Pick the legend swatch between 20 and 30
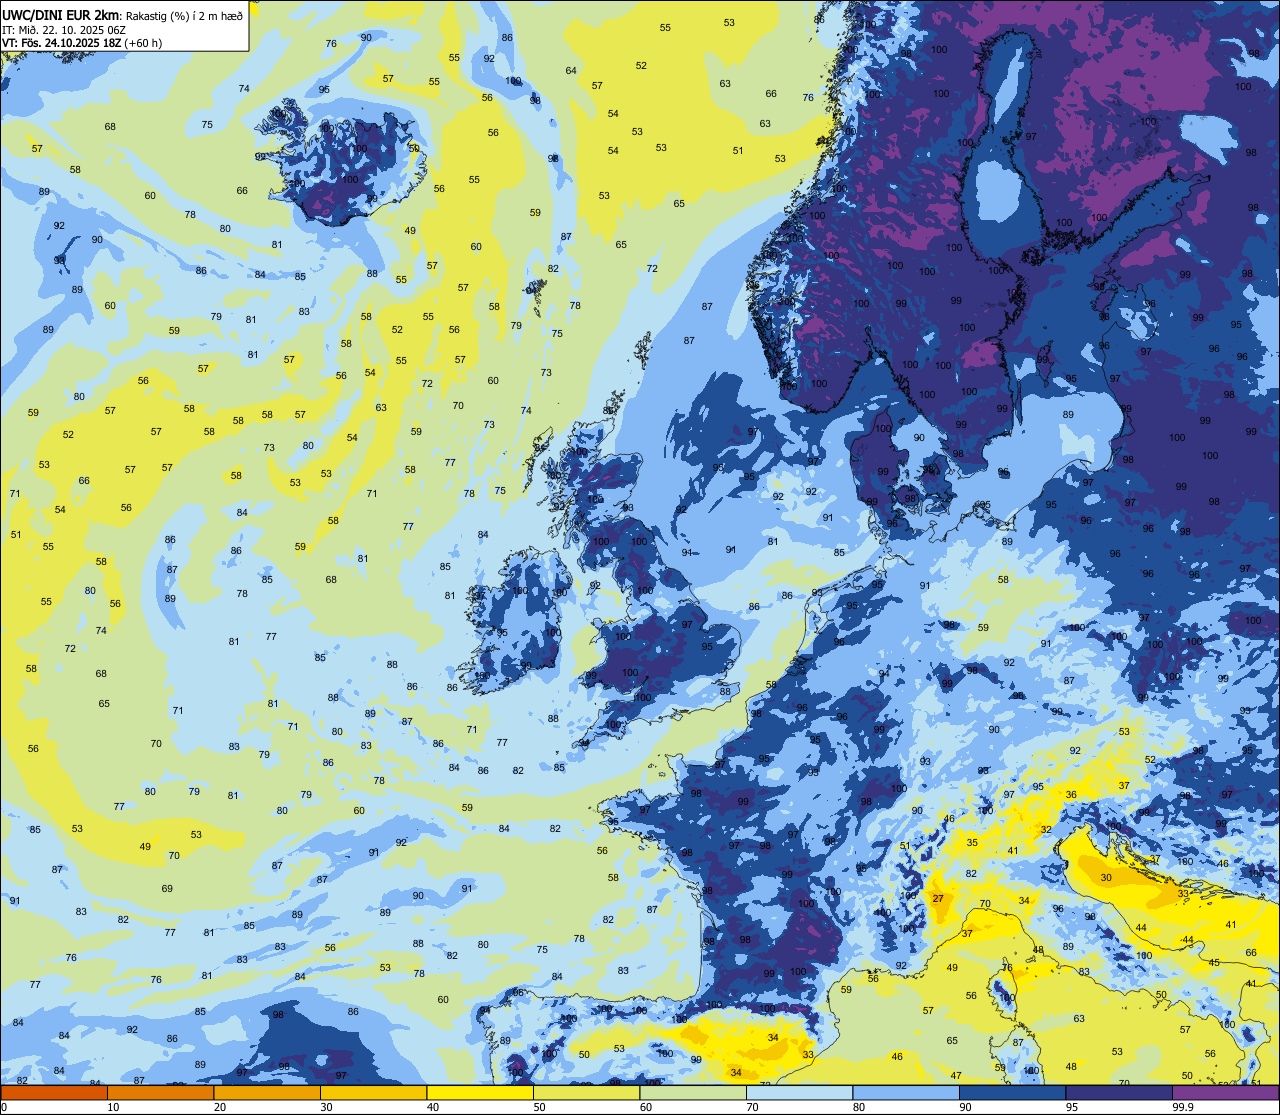The image size is (1280, 1115). (x=267, y=1092)
